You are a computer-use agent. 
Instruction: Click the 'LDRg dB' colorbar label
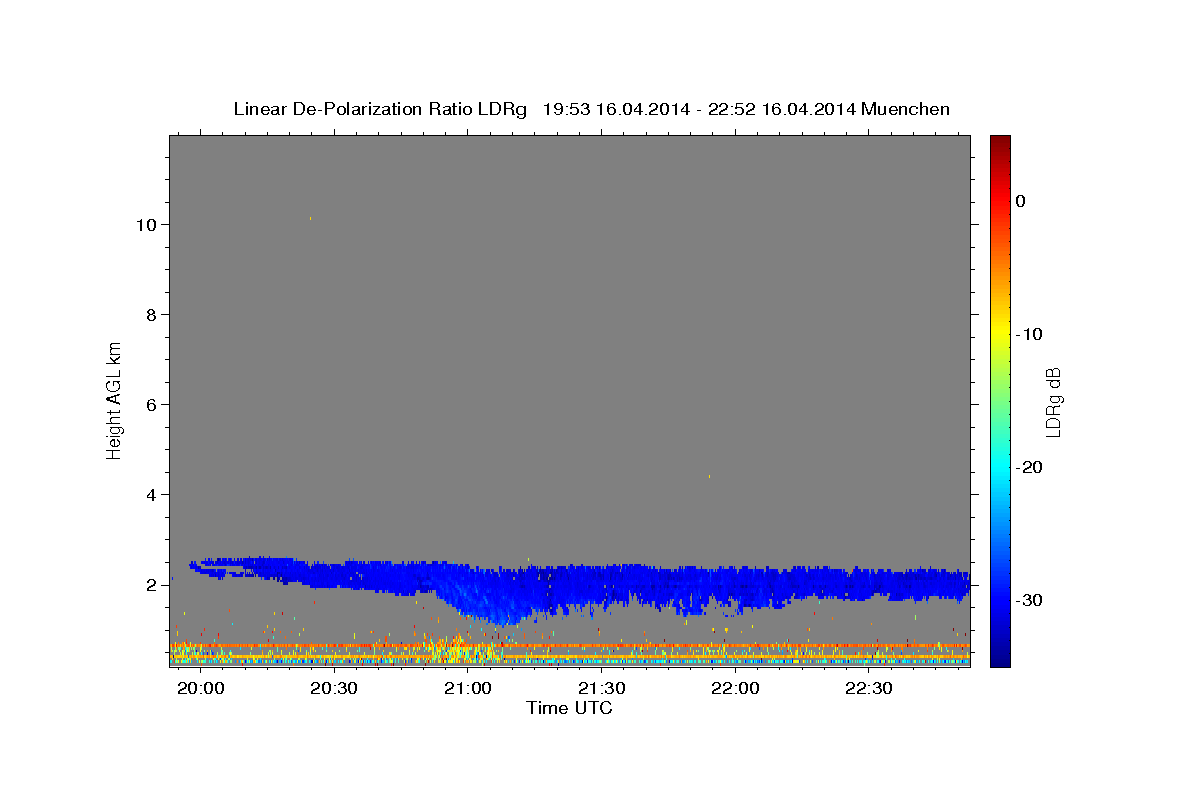click(x=1052, y=401)
